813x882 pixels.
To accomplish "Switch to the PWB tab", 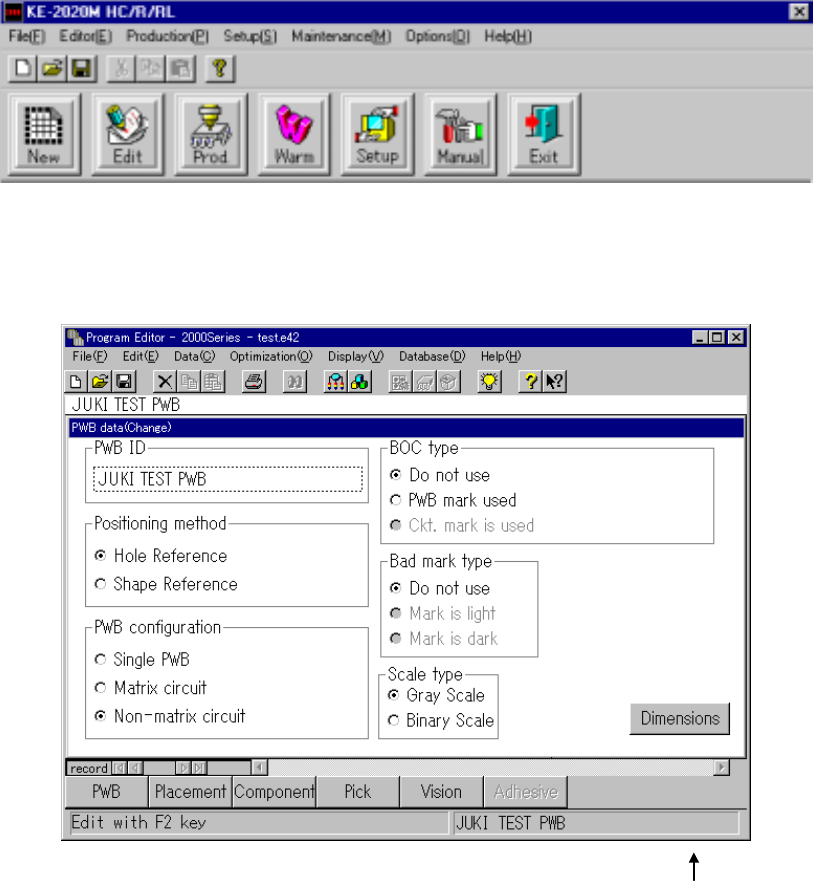I will (x=106, y=792).
